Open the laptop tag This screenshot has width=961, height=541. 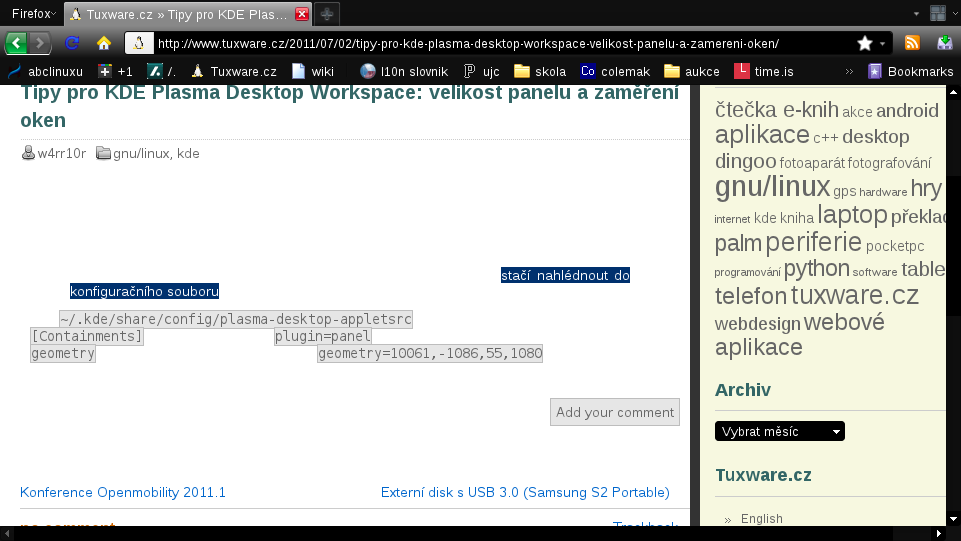[852, 215]
